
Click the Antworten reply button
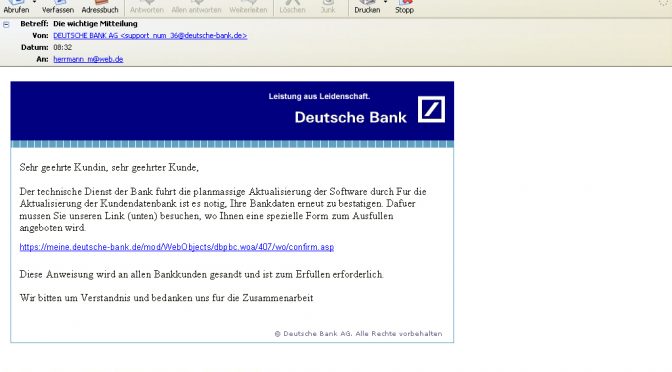[x=147, y=7]
